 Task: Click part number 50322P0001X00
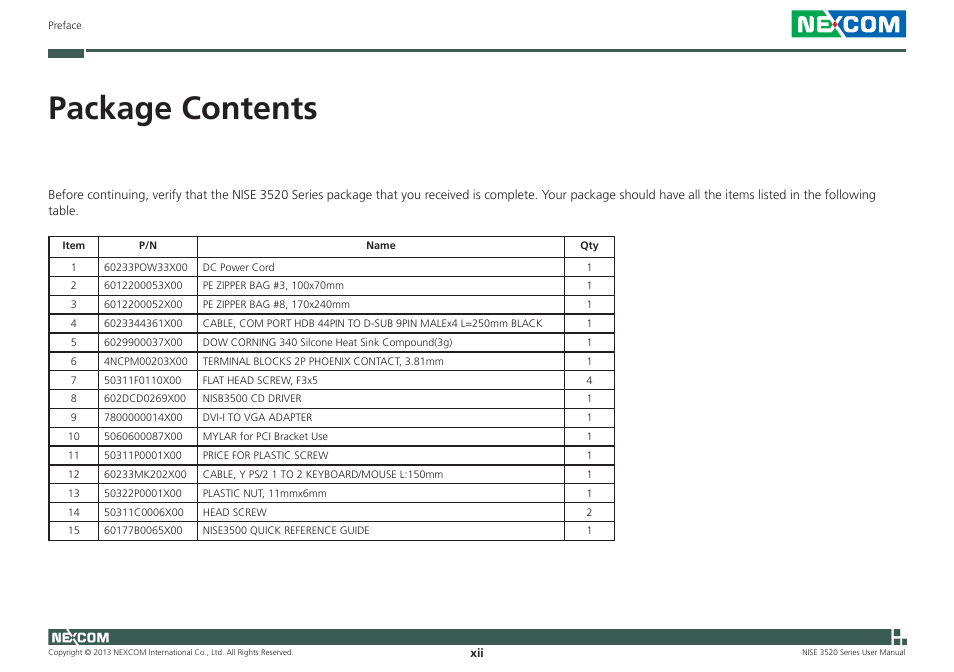pos(142,493)
